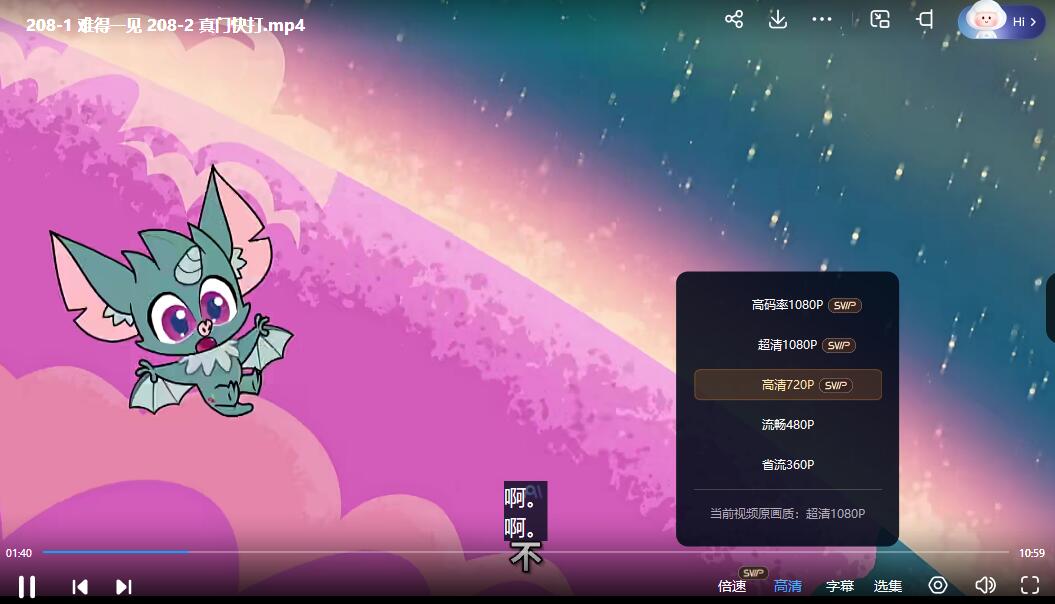
Task: Select 高码率1080P quality option
Action: (788, 305)
